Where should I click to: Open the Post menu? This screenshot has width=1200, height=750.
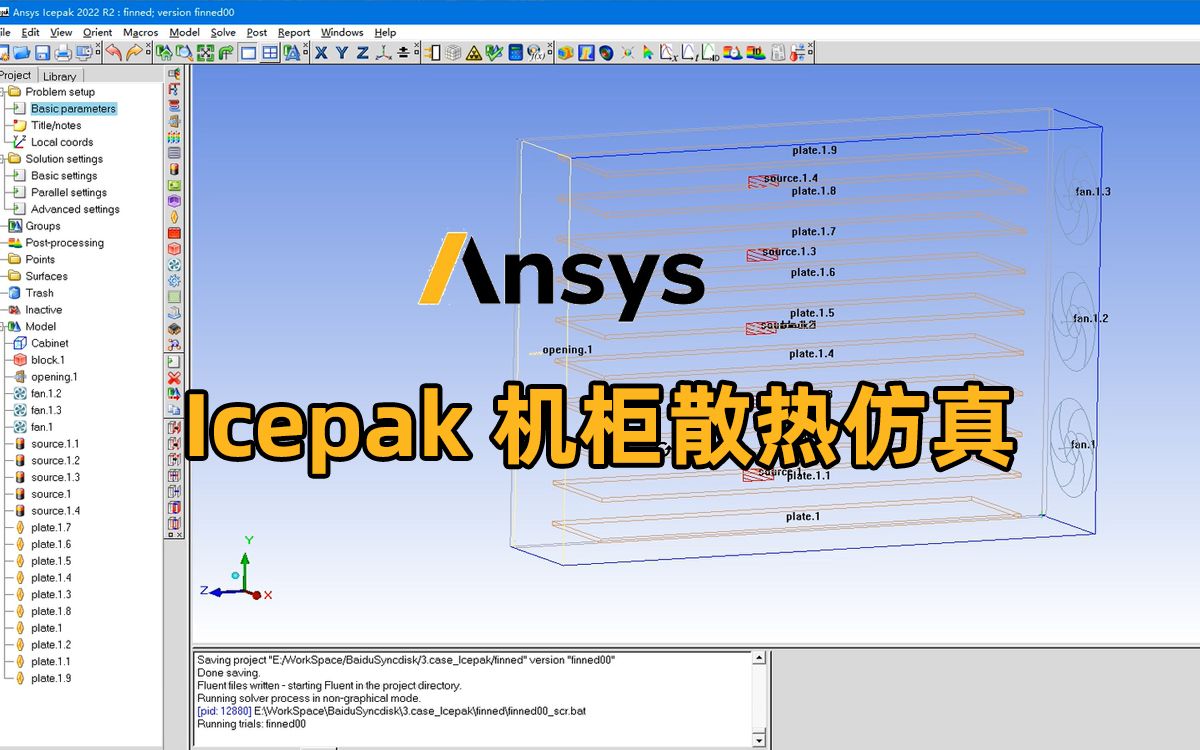coord(256,32)
